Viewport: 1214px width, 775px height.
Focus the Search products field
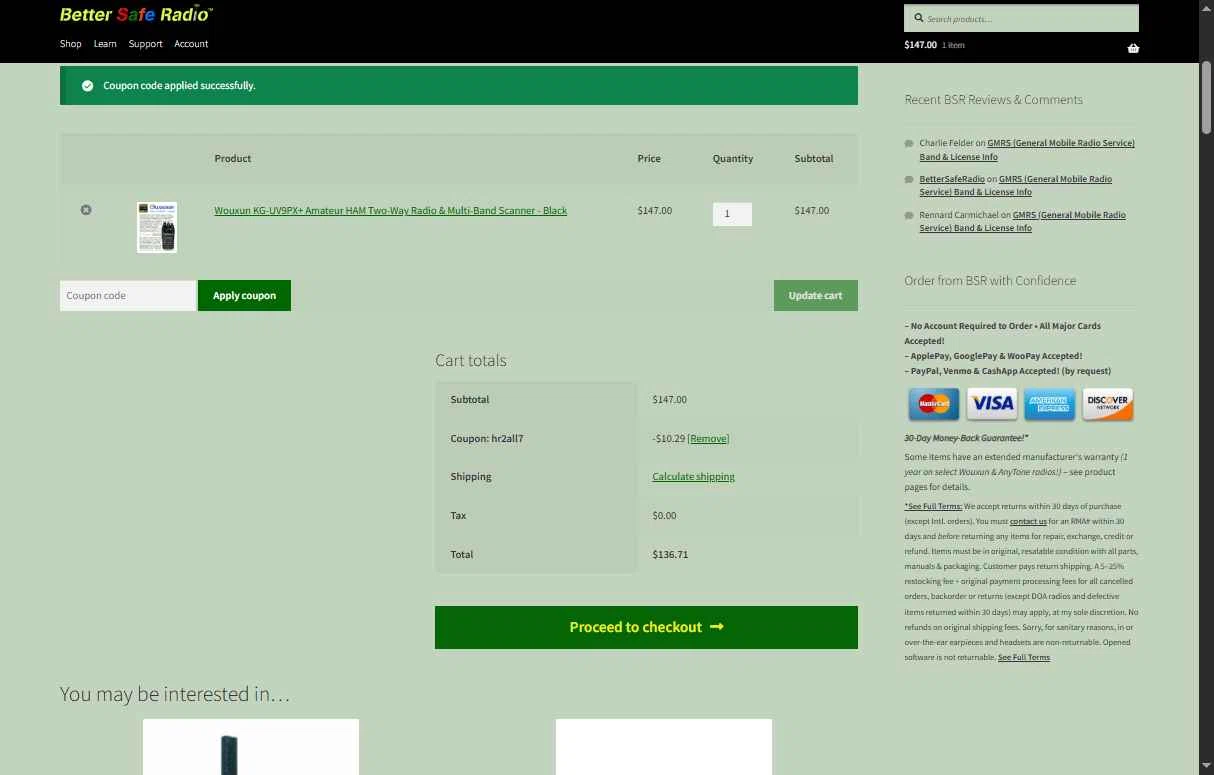(x=1021, y=18)
